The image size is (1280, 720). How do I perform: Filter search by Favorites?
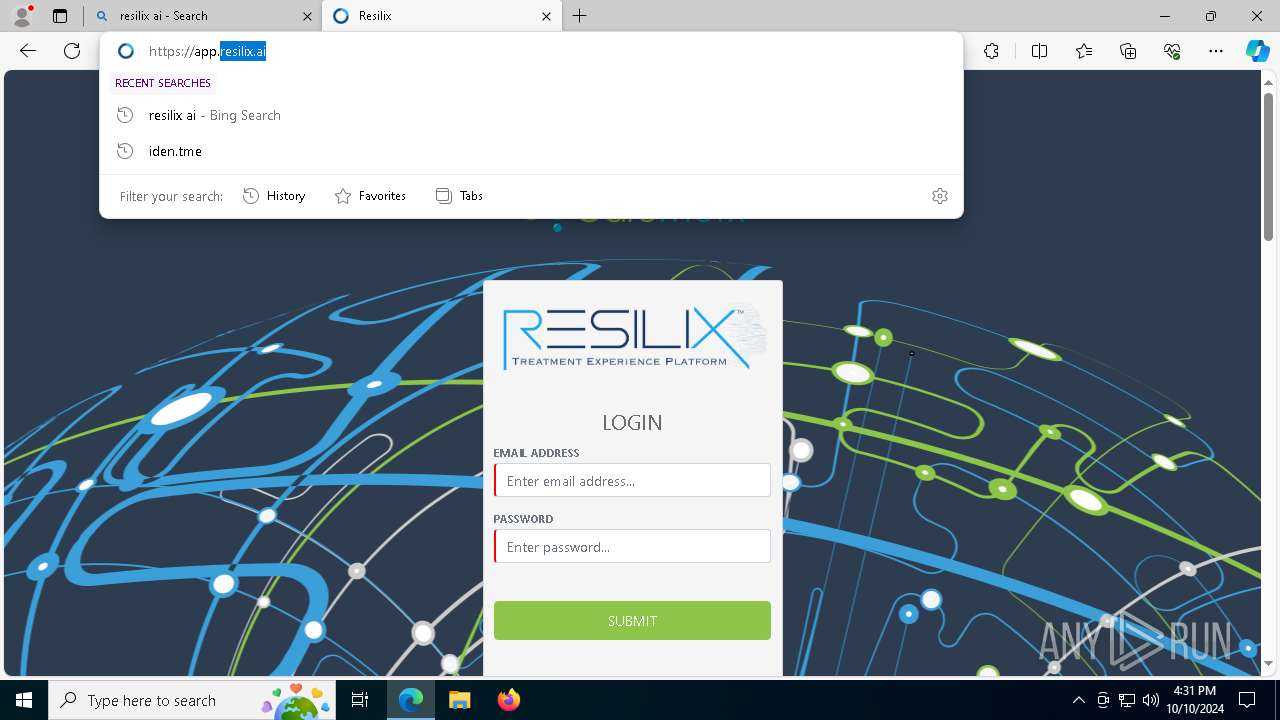[x=370, y=196]
